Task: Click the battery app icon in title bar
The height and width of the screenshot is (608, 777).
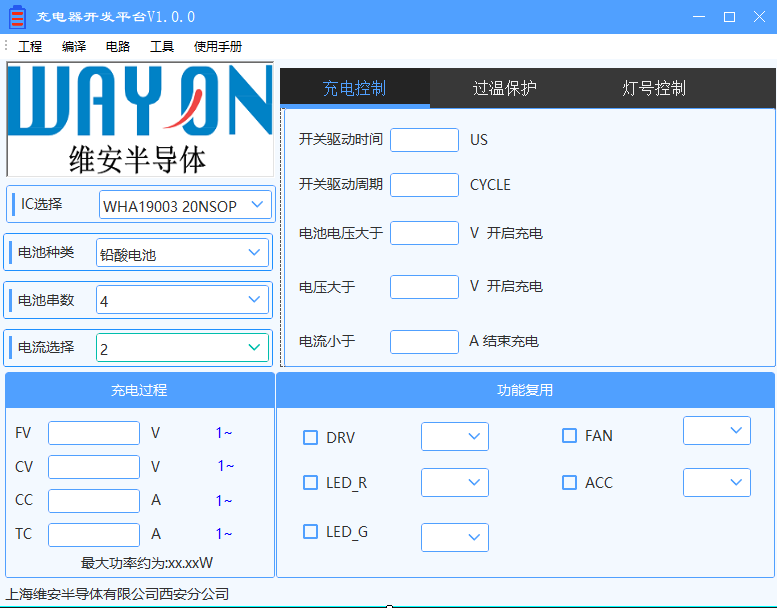Action: tap(18, 17)
